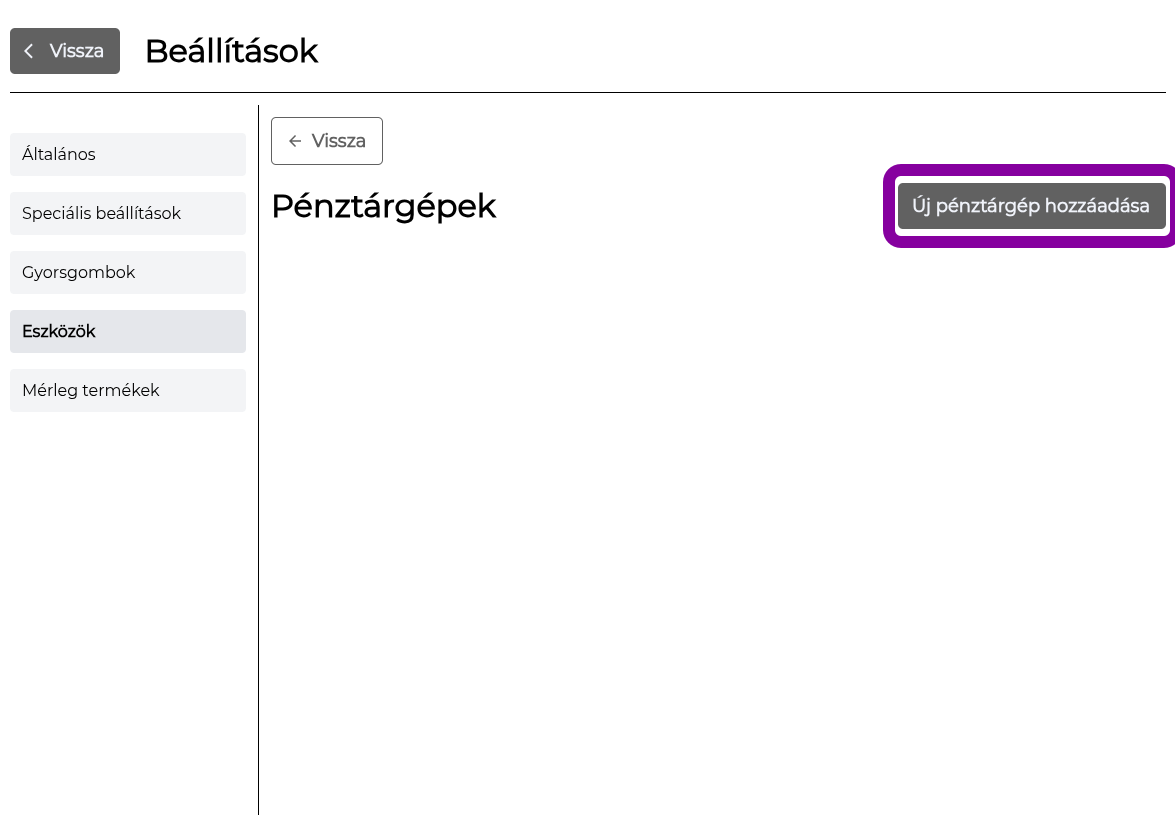Click the word Vissza in the dark header button
1175x815 pixels.
(x=76, y=51)
